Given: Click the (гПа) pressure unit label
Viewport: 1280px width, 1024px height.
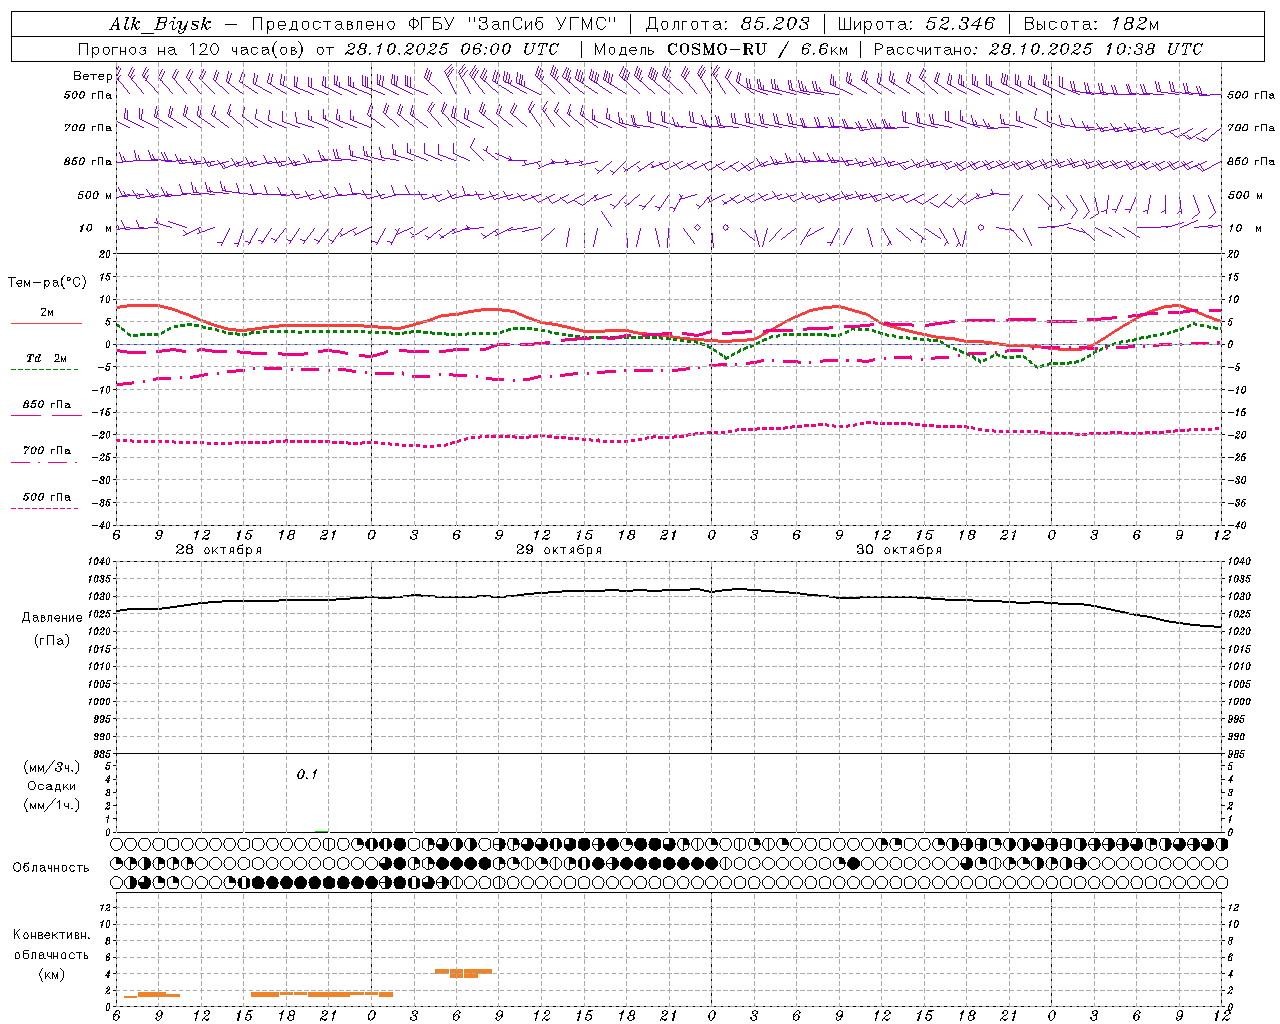Looking at the screenshot, I should pyautogui.click(x=52, y=641).
